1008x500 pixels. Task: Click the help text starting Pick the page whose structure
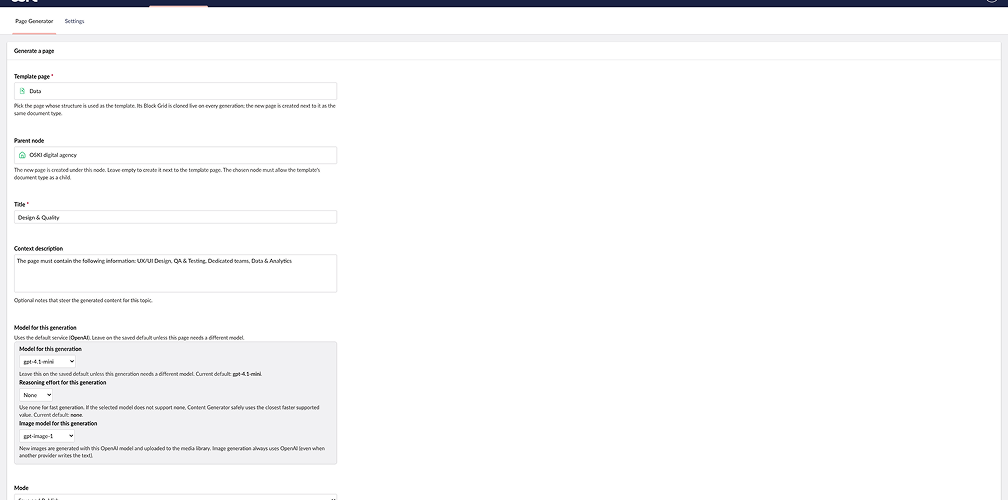(174, 109)
